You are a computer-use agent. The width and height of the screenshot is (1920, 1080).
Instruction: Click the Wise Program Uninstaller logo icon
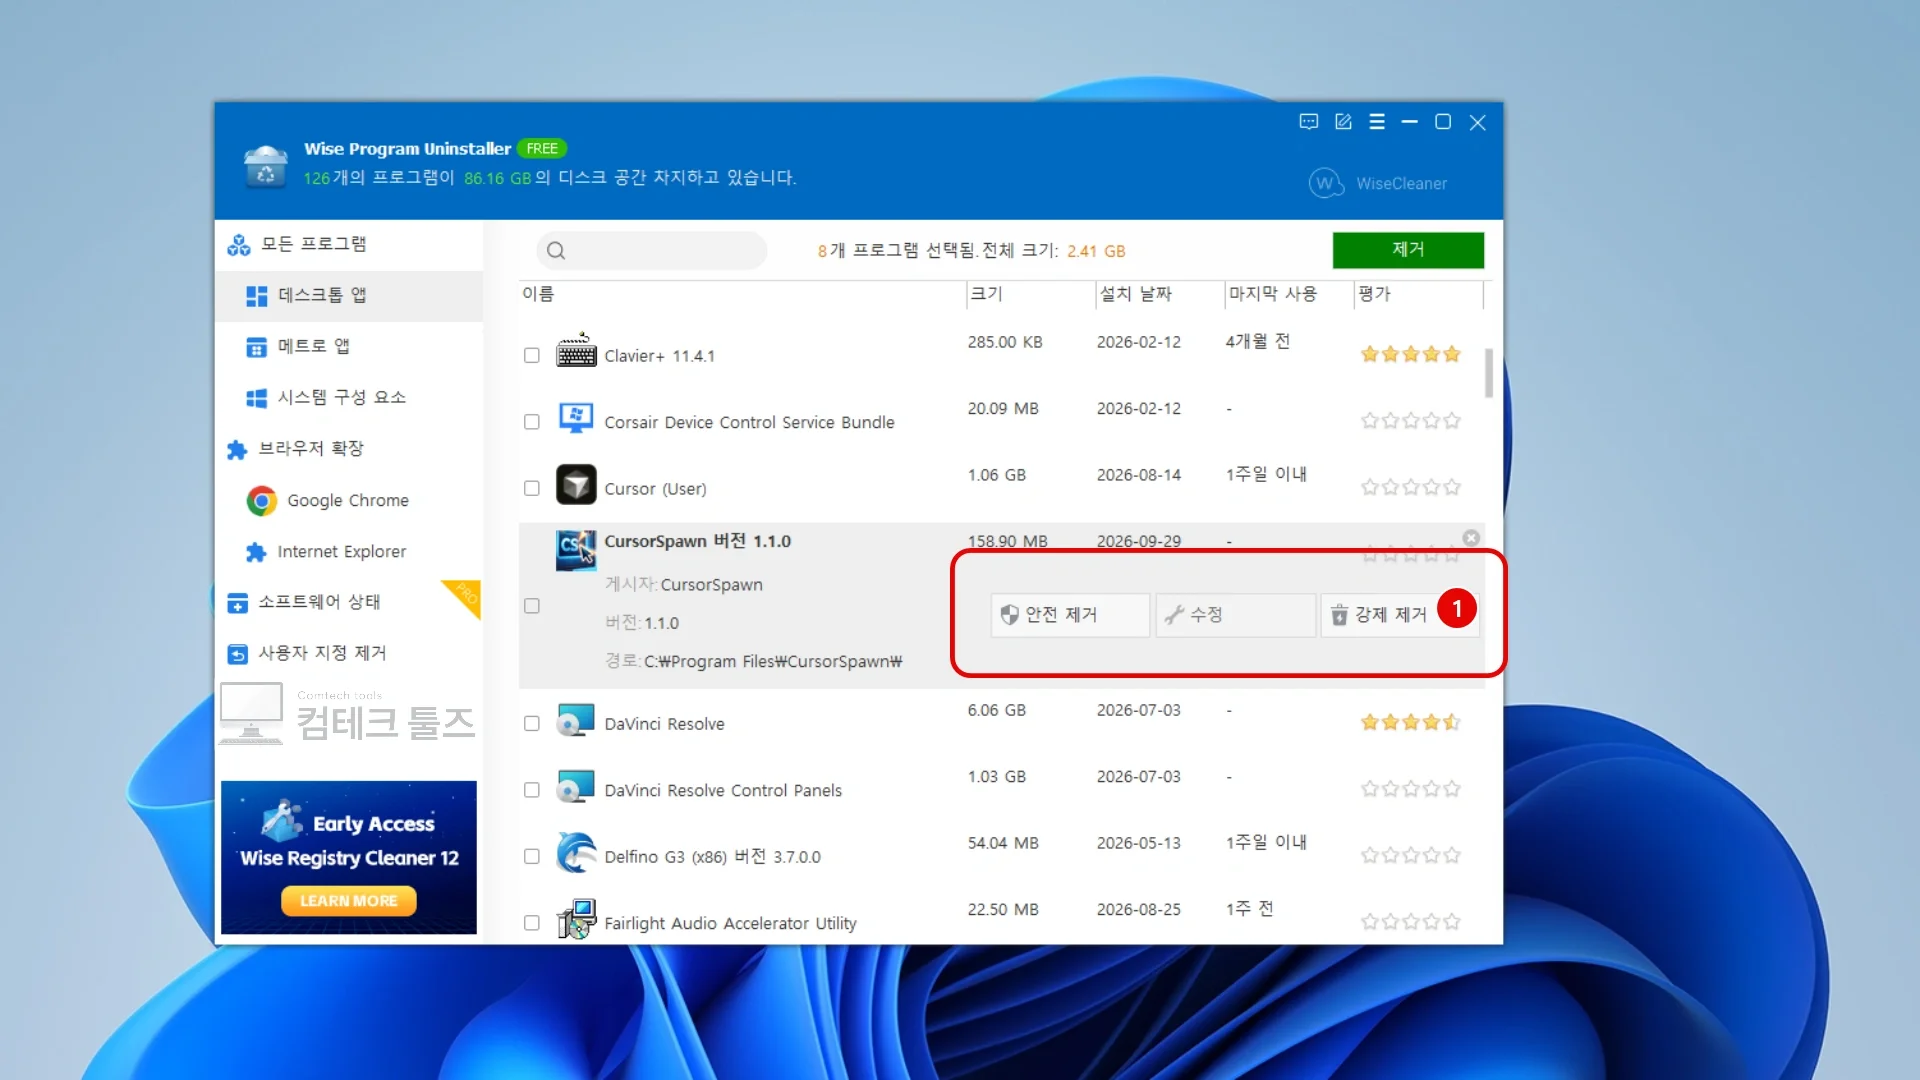coord(266,166)
